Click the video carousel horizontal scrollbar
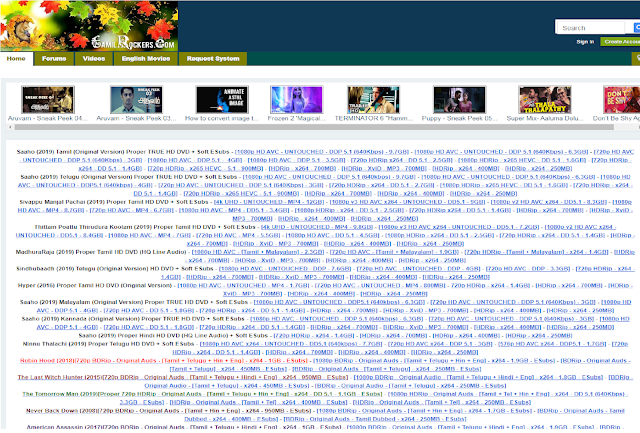This screenshot has height=433, width=640. [x=314, y=127]
